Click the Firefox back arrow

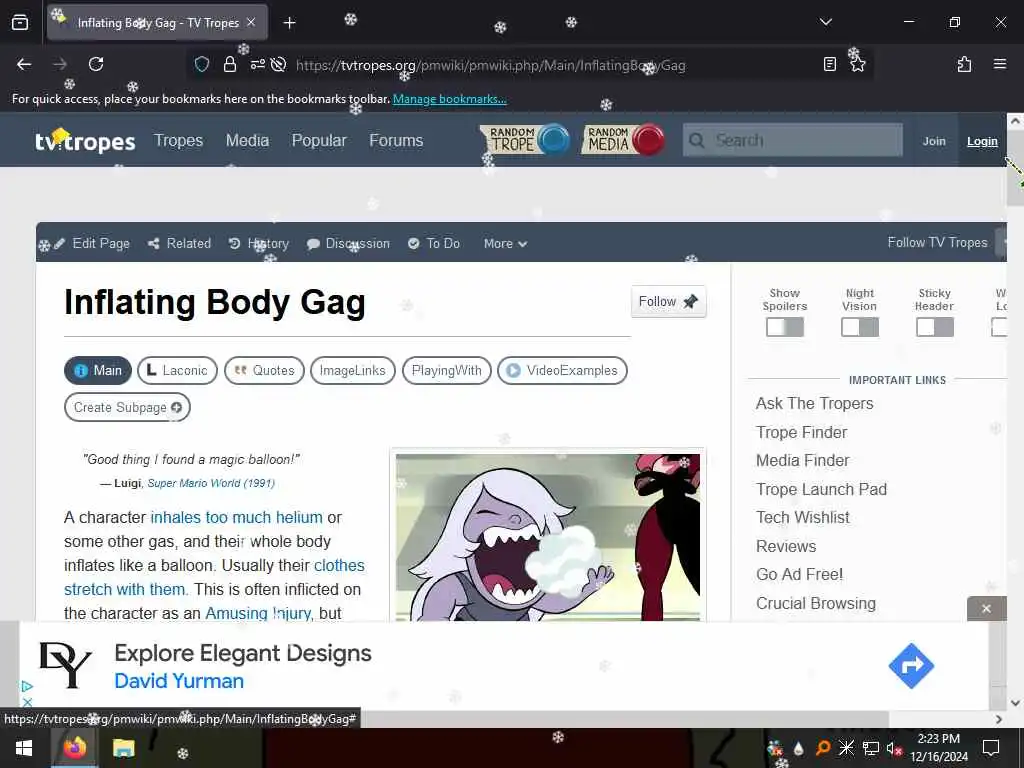coord(24,64)
